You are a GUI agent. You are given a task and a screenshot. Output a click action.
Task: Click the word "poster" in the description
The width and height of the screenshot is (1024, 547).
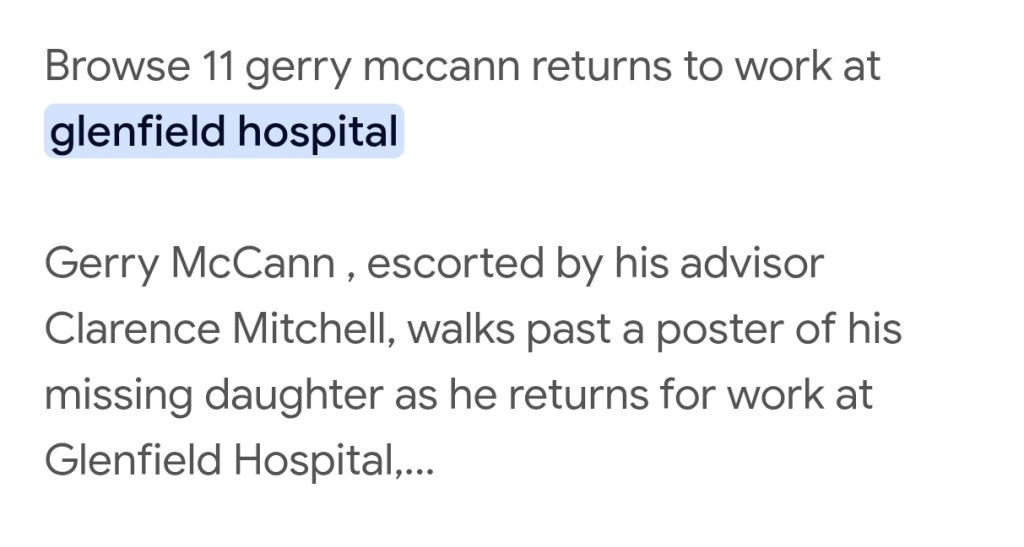(714, 329)
